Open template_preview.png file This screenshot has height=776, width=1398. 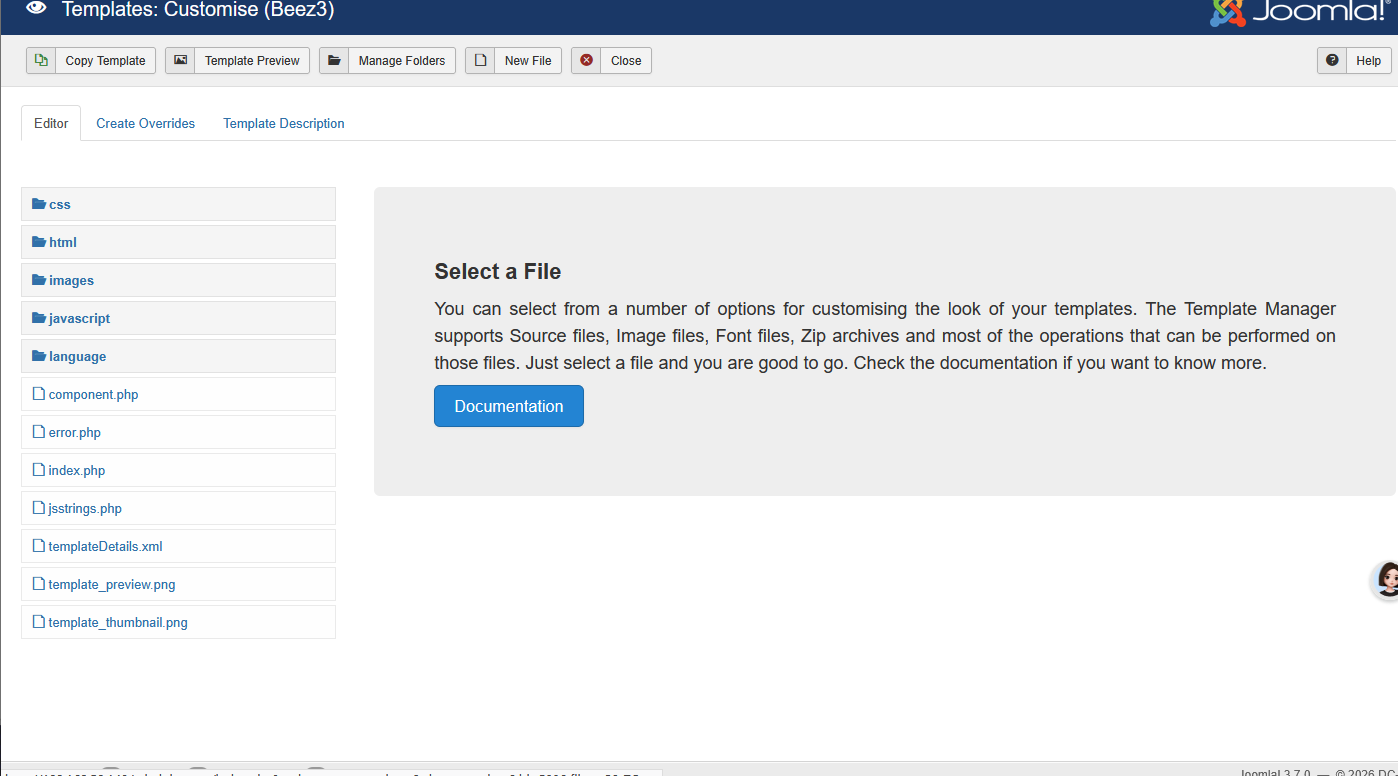(x=111, y=584)
